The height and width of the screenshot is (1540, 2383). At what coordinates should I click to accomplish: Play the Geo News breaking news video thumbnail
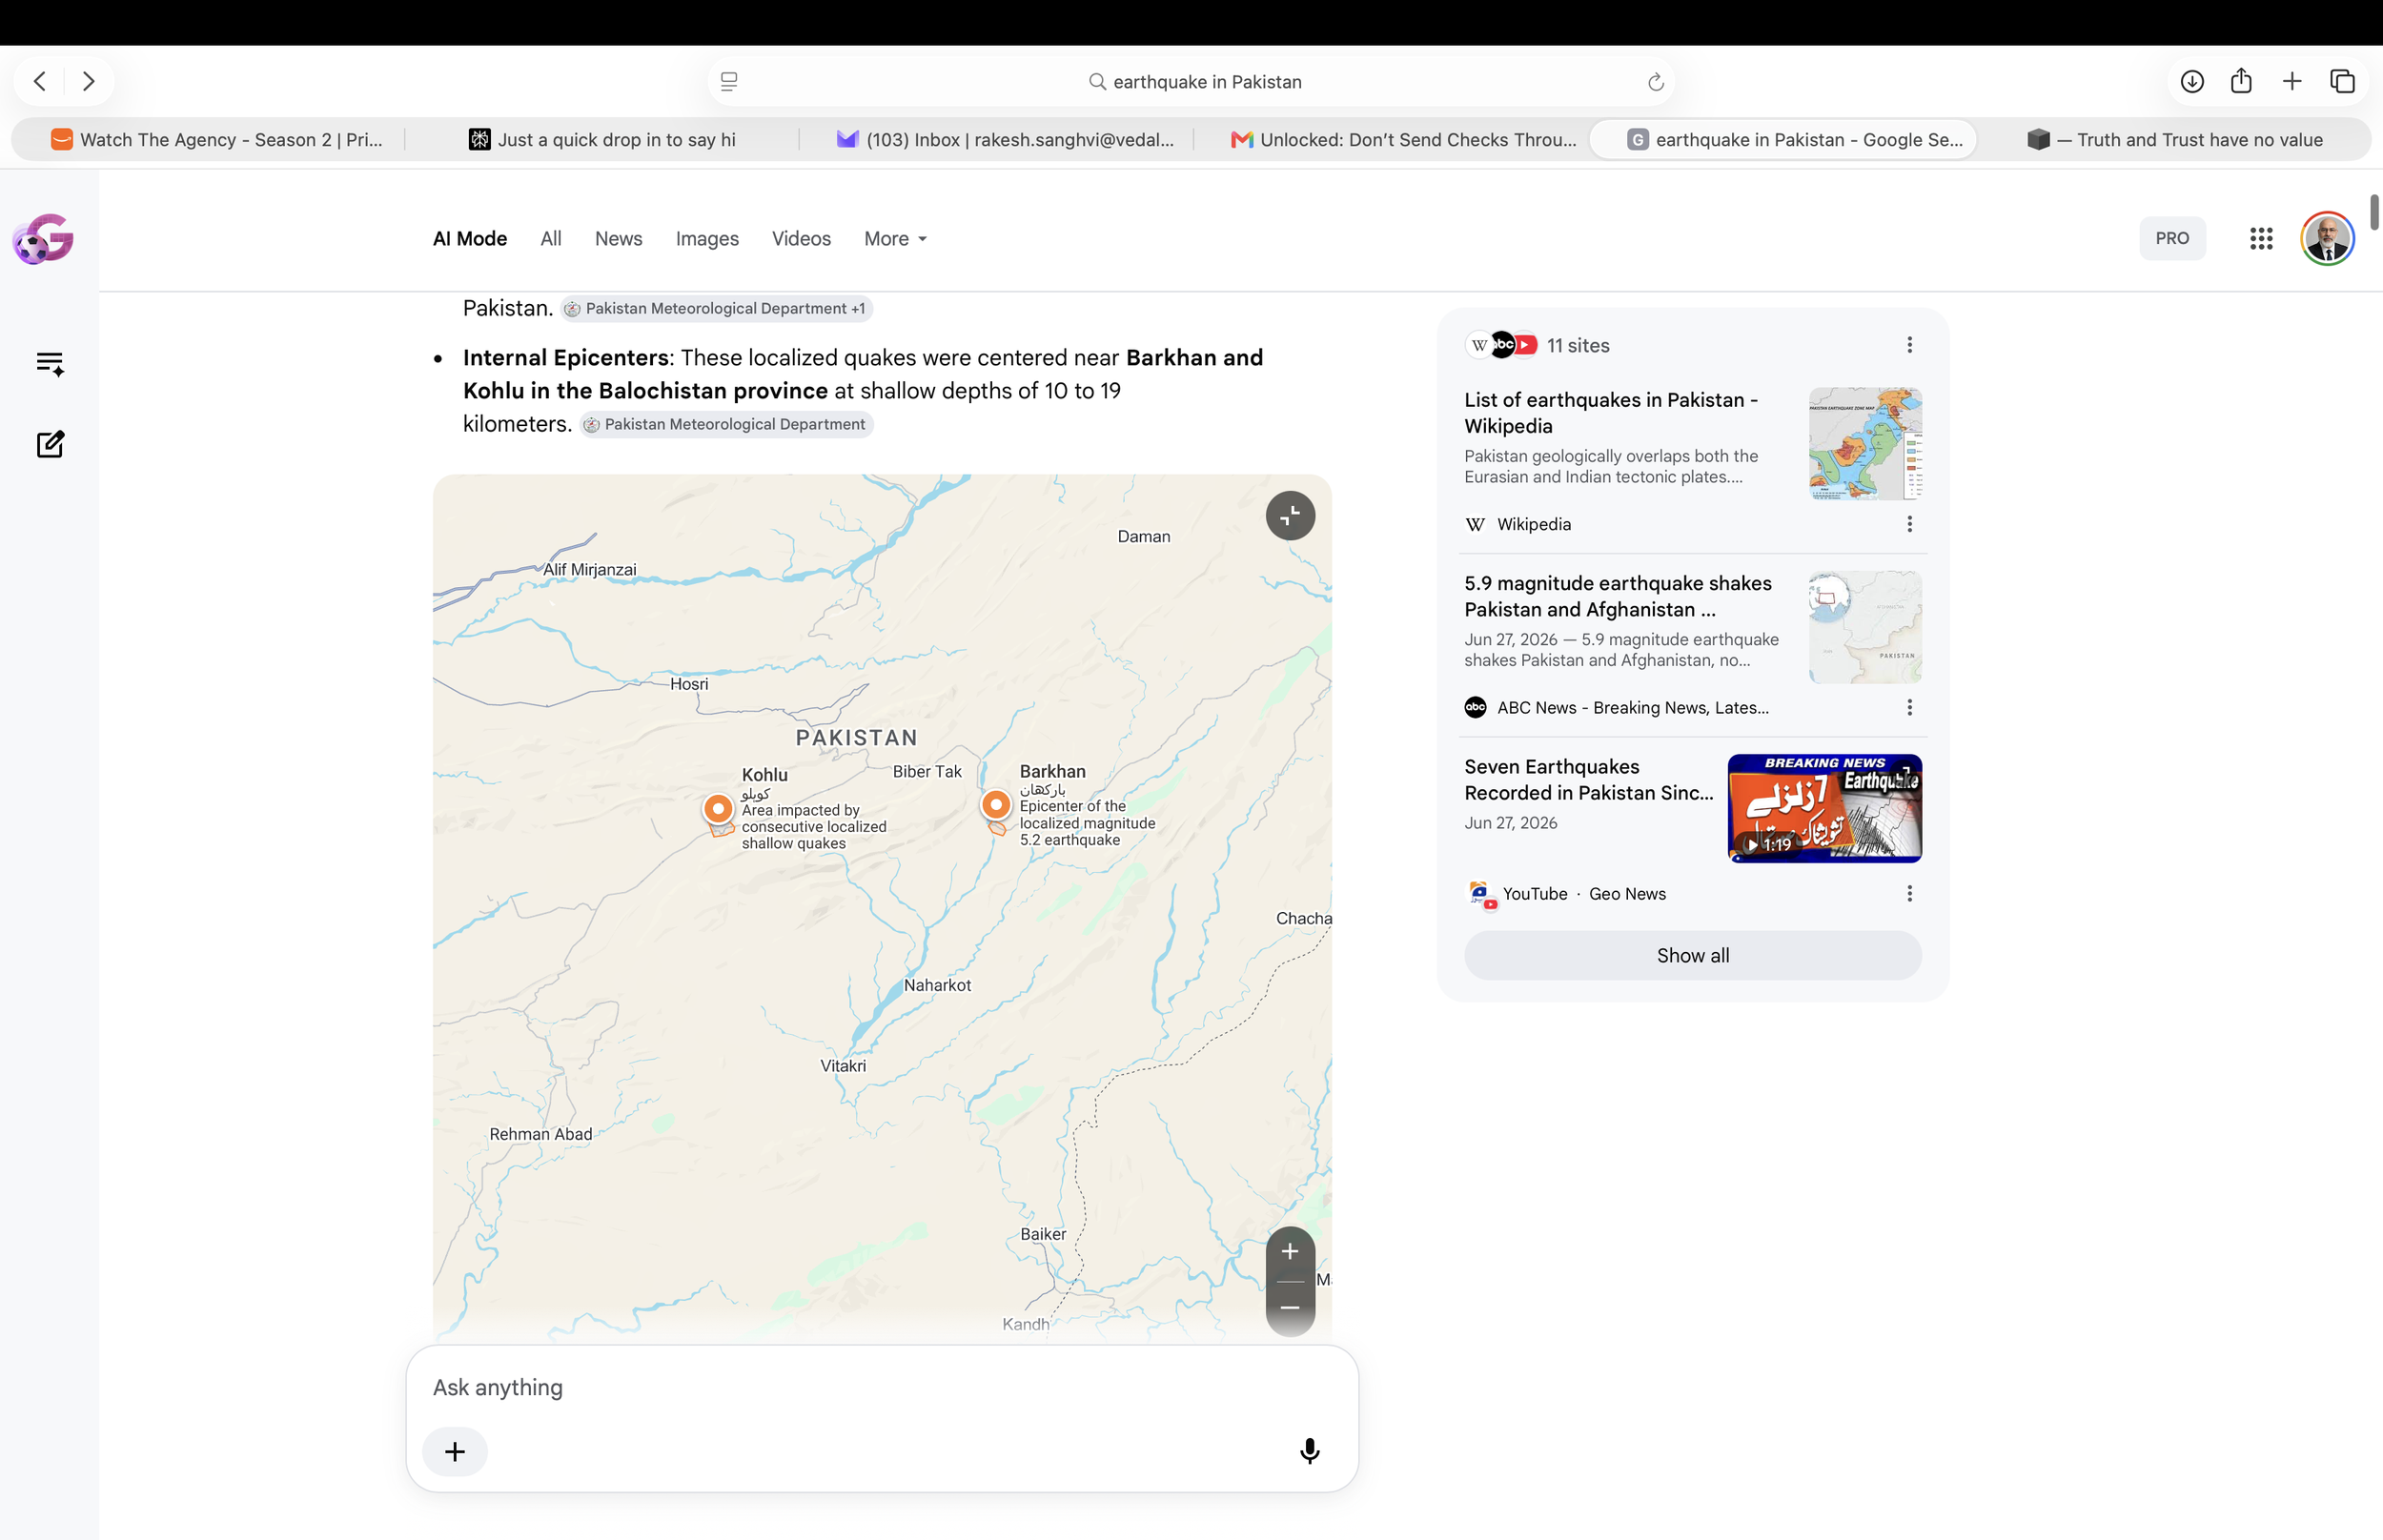point(1824,808)
